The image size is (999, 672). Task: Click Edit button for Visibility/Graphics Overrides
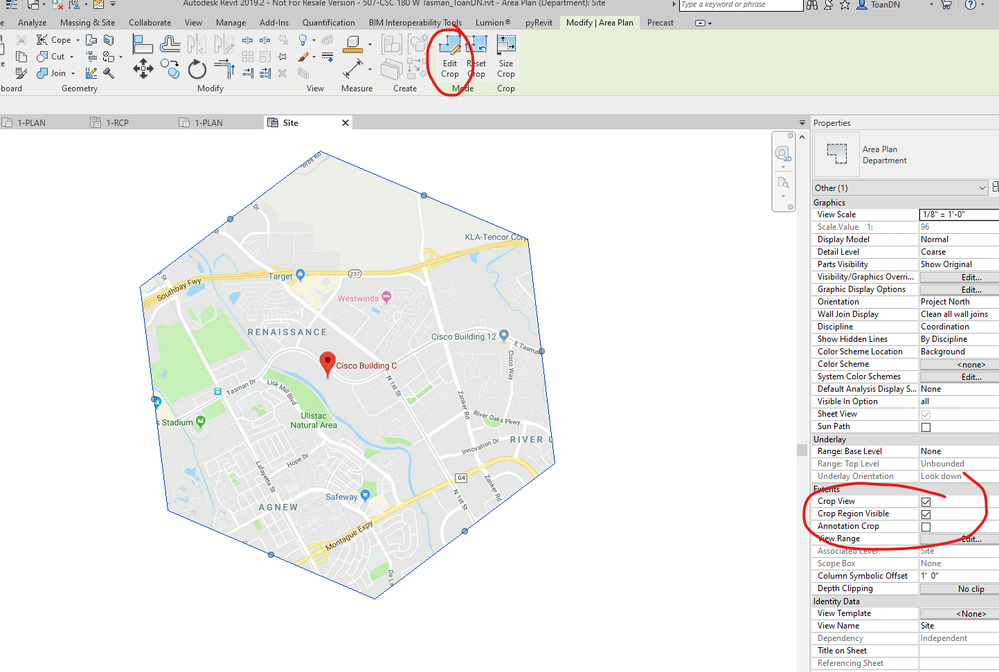point(959,277)
